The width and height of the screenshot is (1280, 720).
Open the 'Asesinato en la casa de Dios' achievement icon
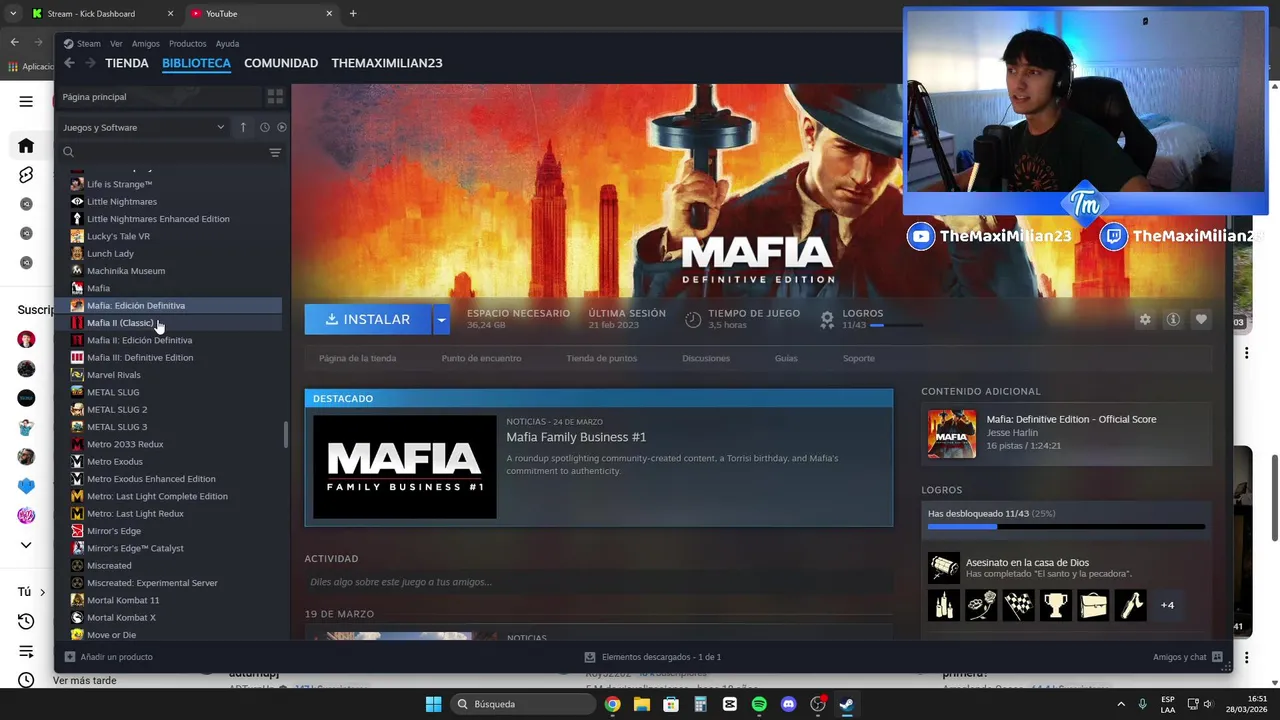click(944, 568)
